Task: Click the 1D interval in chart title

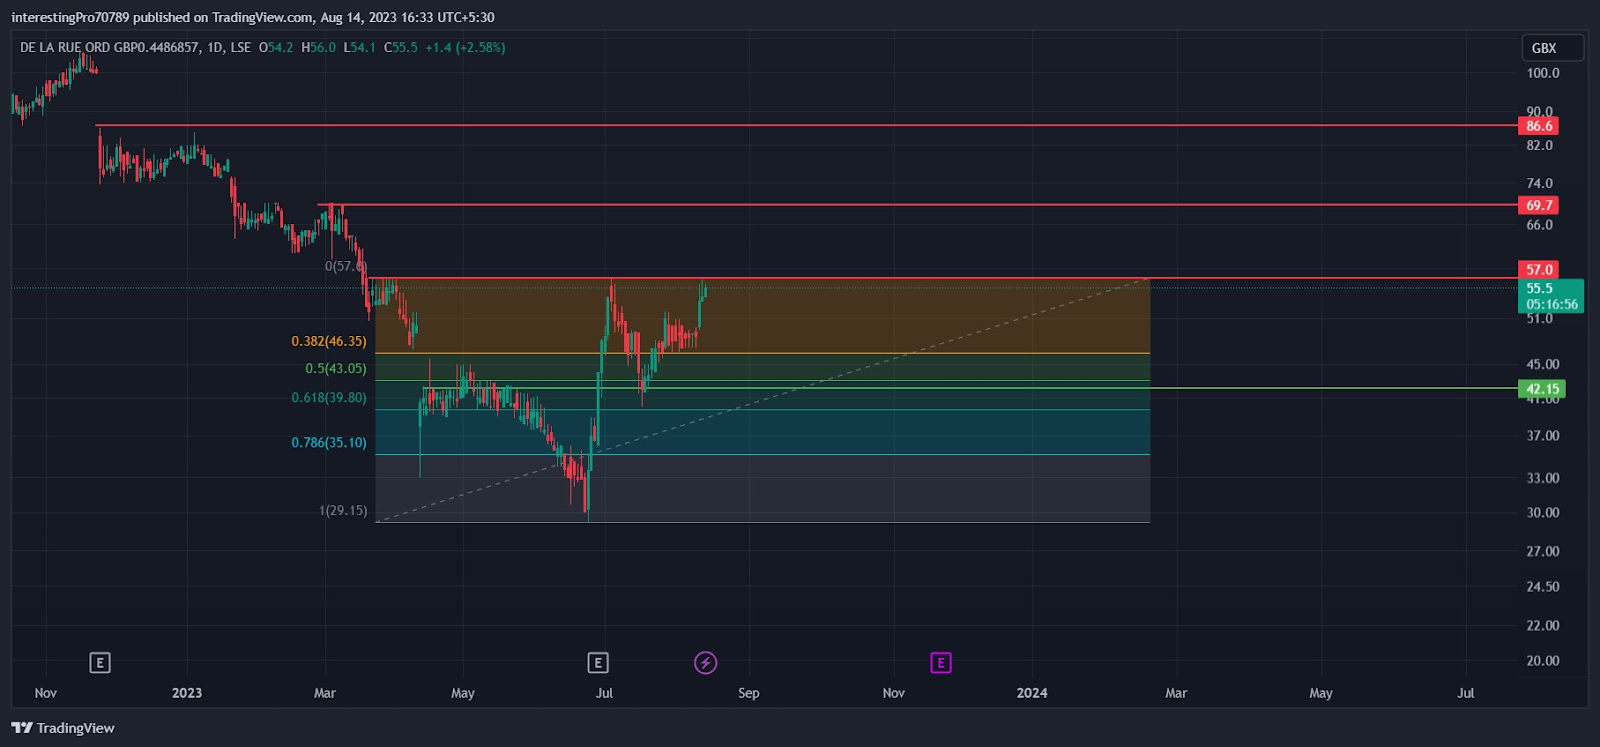Action: point(215,47)
